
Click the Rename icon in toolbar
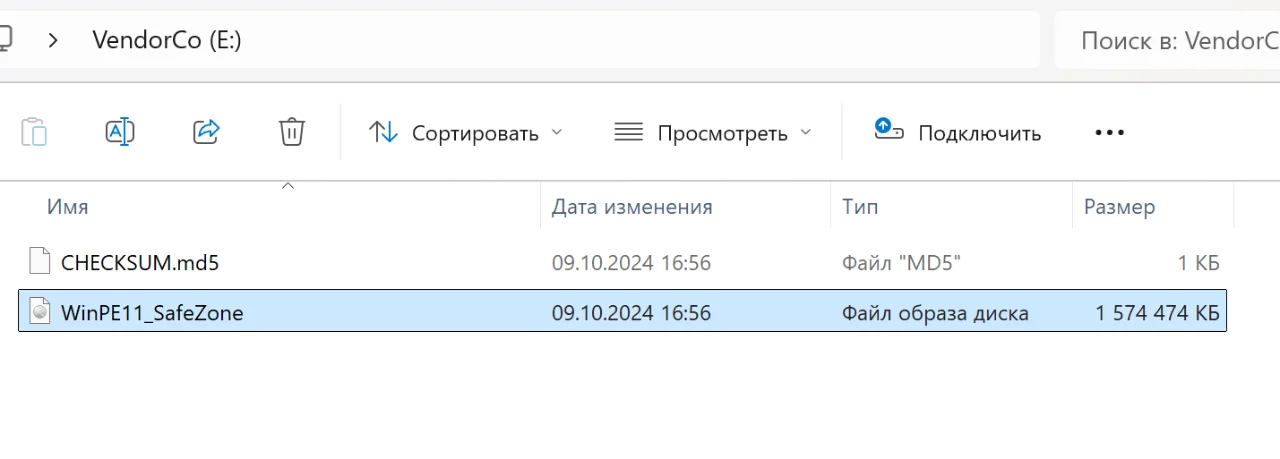click(x=120, y=132)
